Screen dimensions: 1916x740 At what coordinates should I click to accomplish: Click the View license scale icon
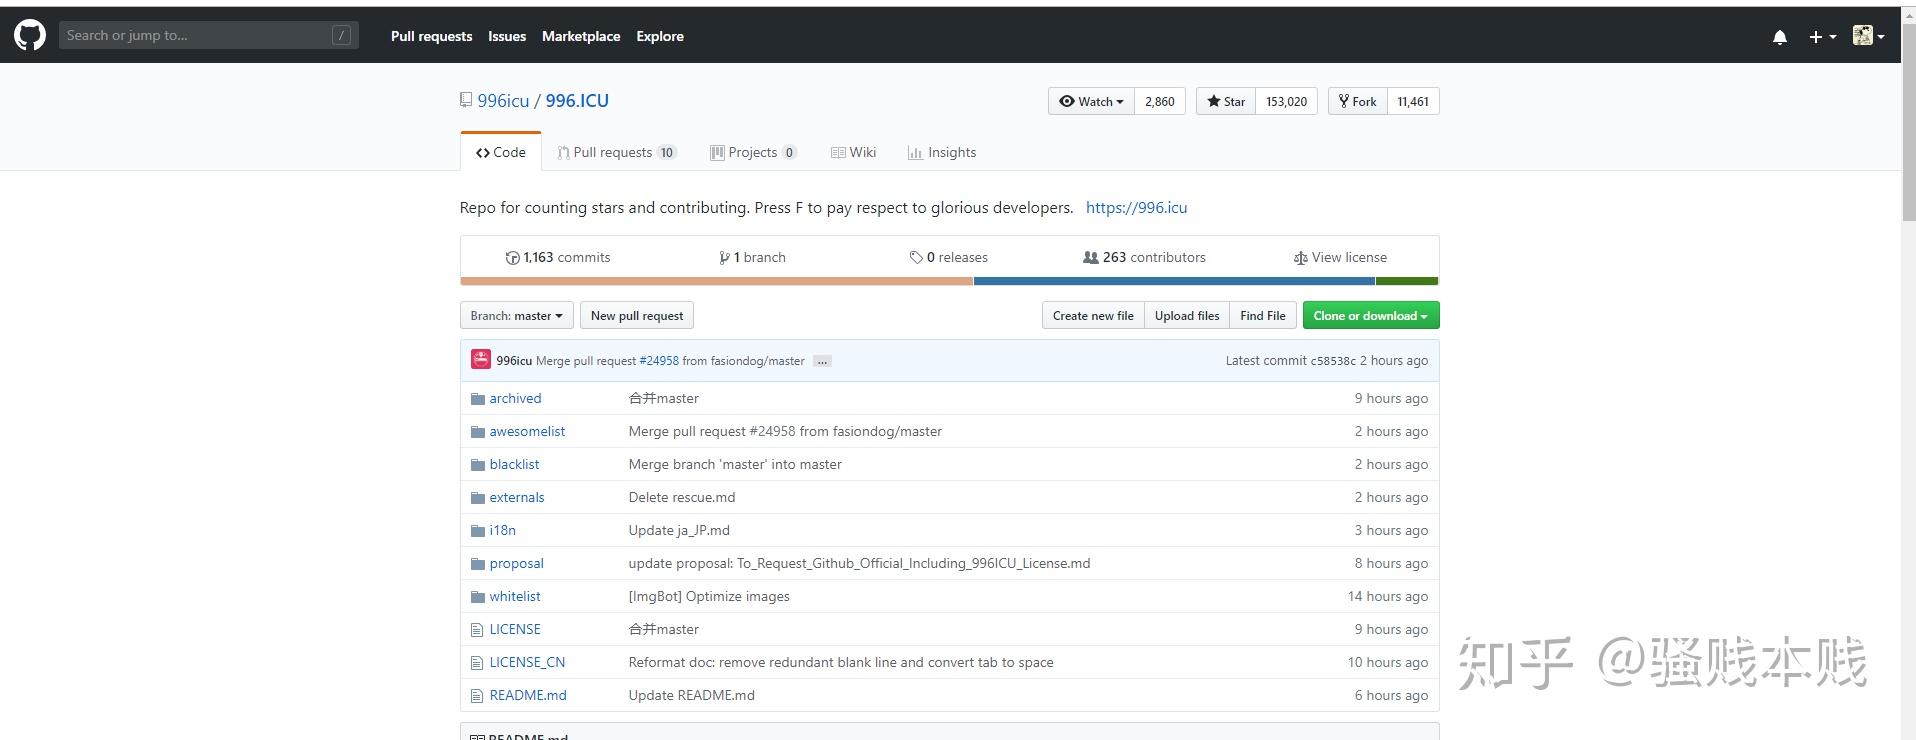point(1300,258)
